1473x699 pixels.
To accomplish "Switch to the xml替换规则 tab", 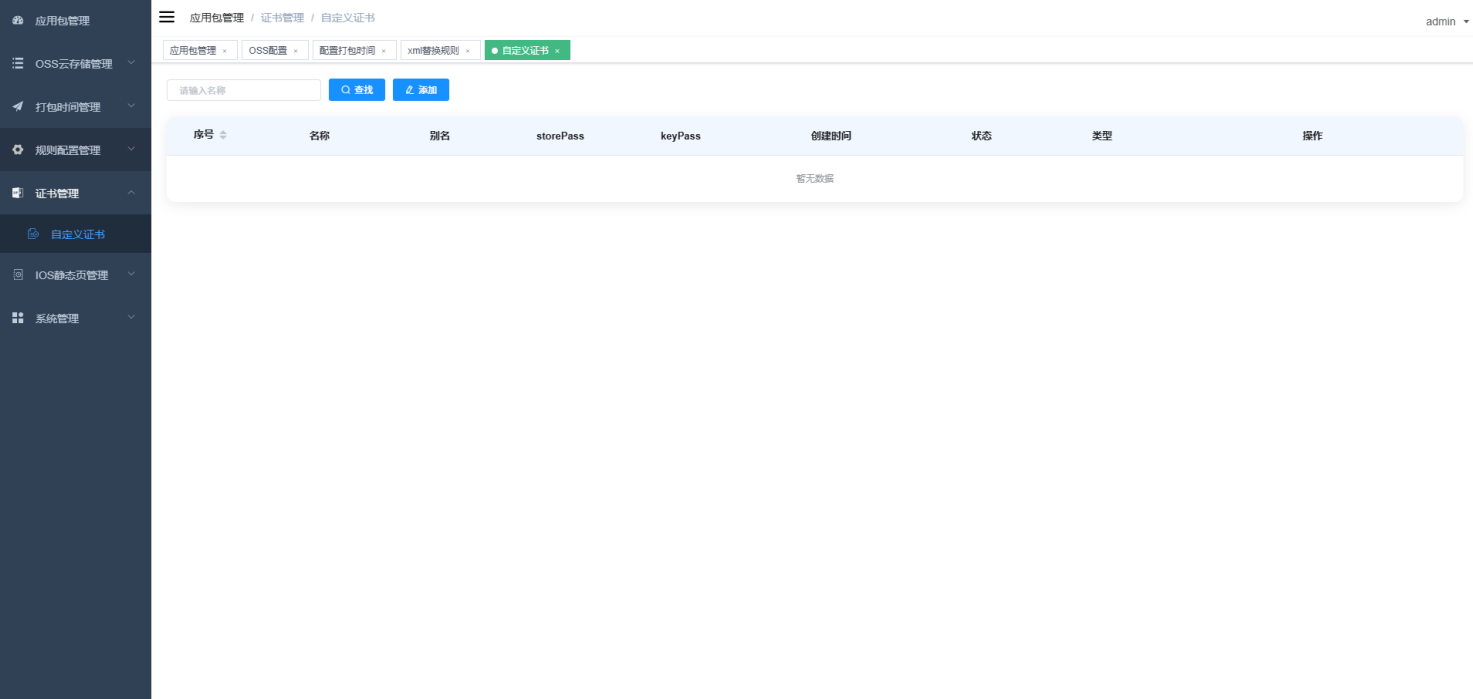I will [x=433, y=50].
